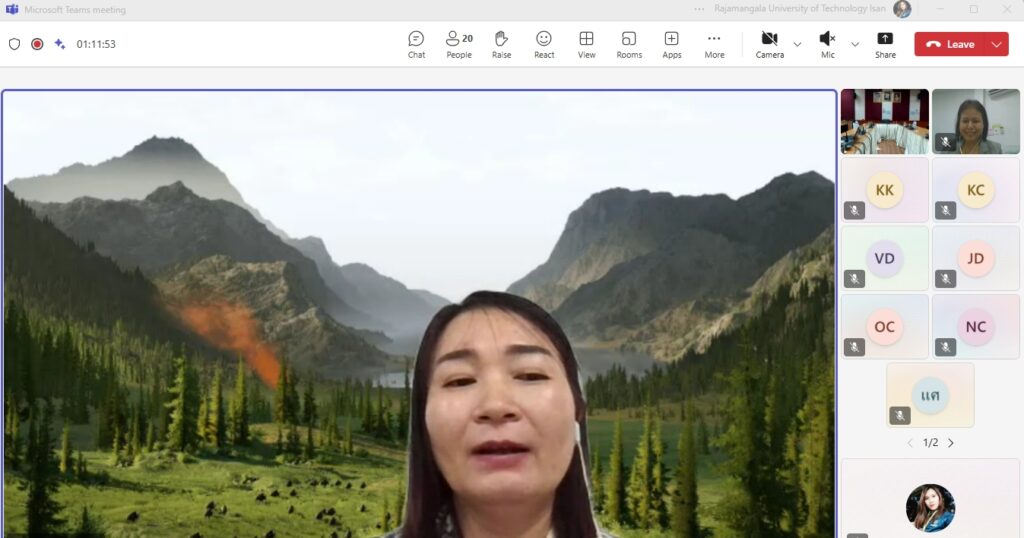The width and height of the screenshot is (1024, 538).
Task: Unmute the Mic
Action: click(x=827, y=44)
